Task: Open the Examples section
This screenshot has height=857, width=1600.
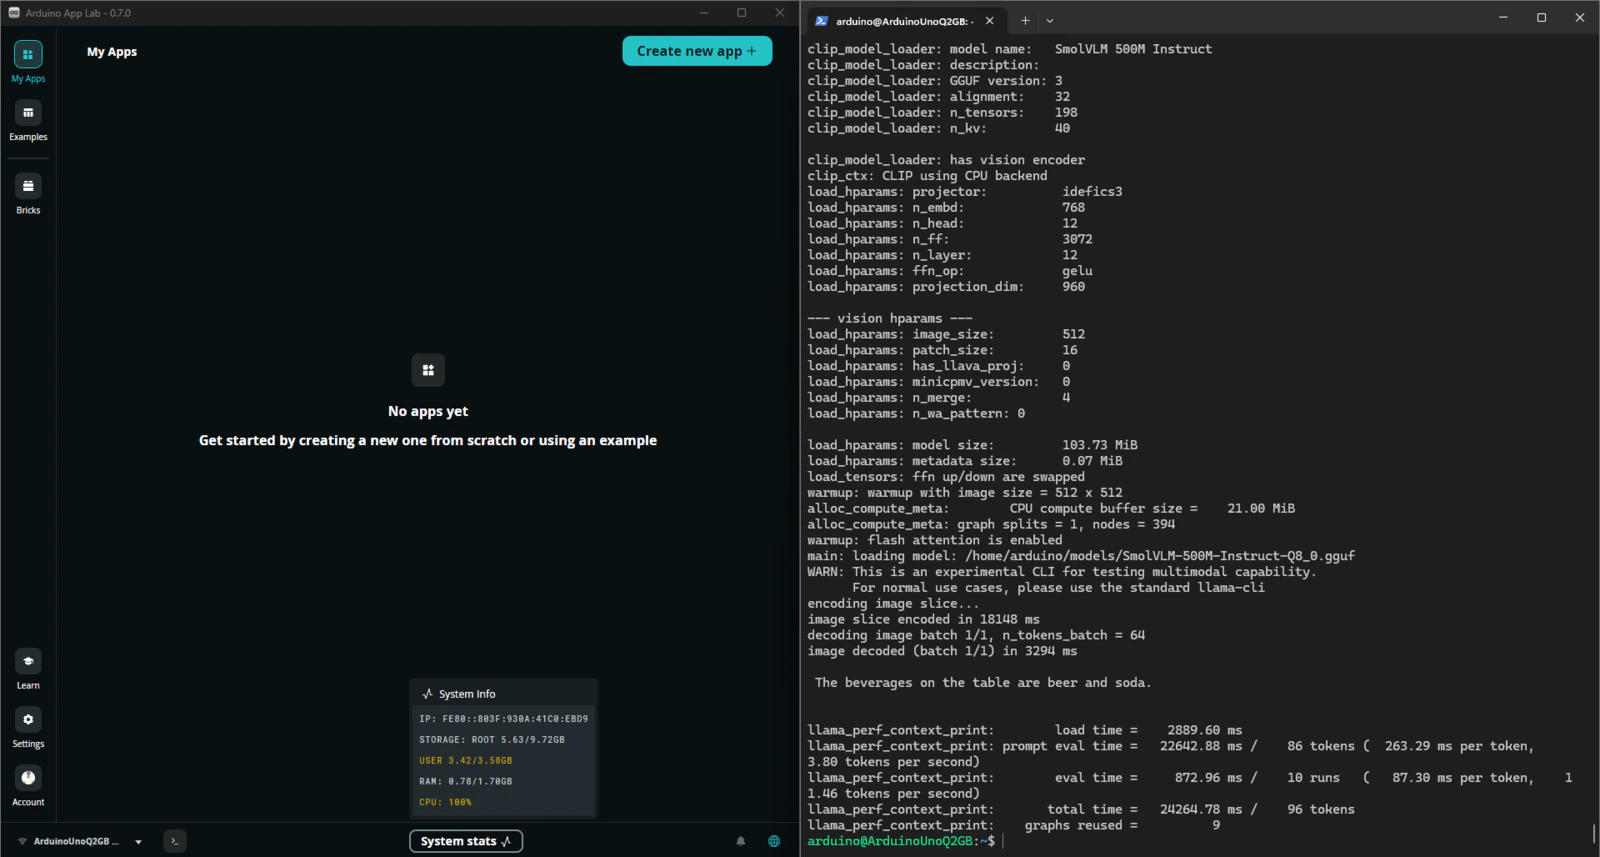Action: pyautogui.click(x=28, y=121)
